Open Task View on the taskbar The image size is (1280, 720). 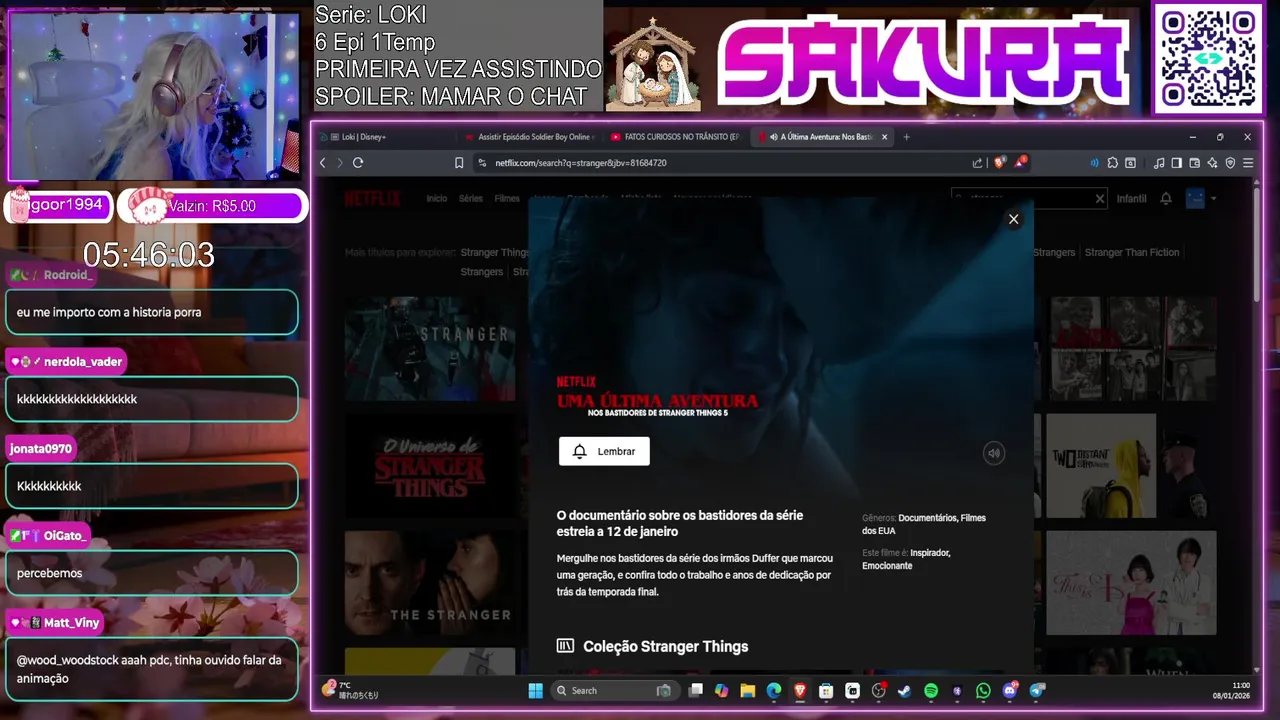(x=695, y=690)
